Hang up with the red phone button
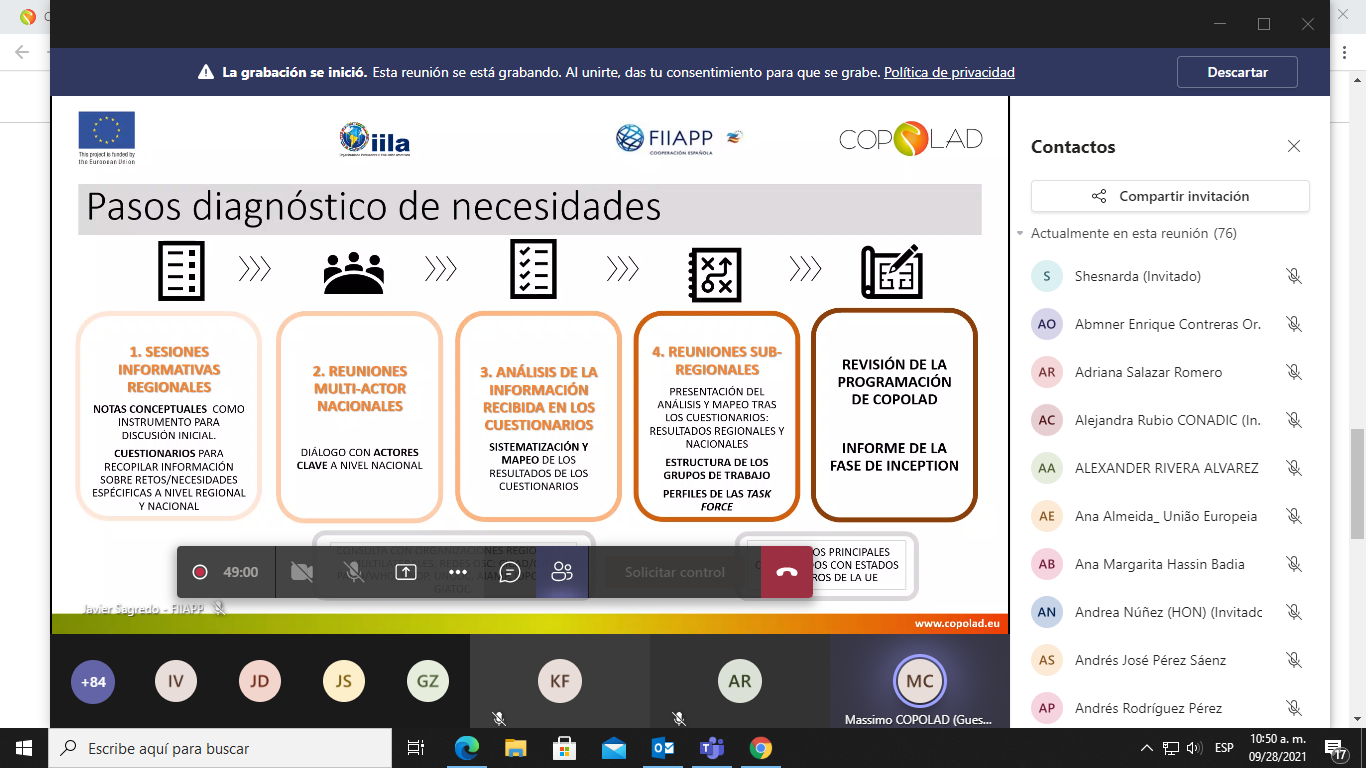1366x768 pixels. (787, 572)
